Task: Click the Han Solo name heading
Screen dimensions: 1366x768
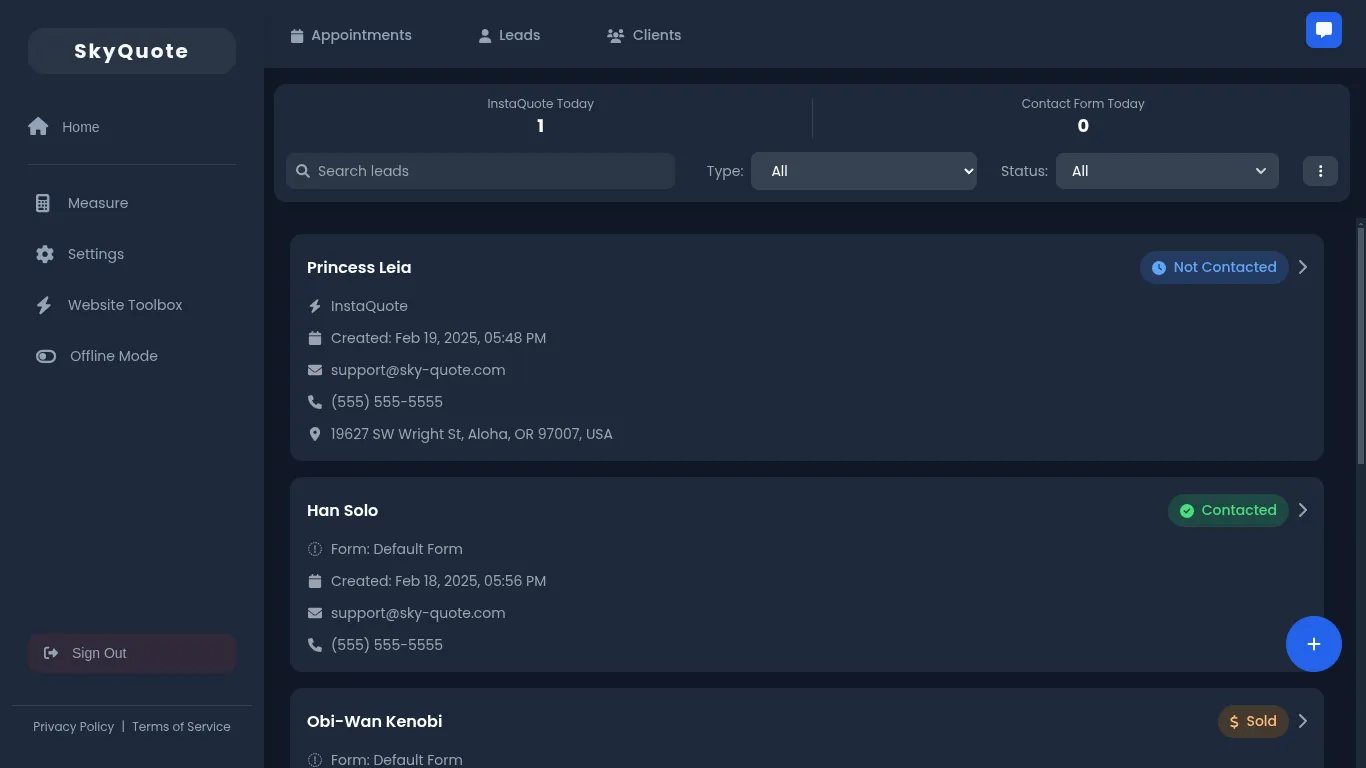Action: [x=342, y=510]
